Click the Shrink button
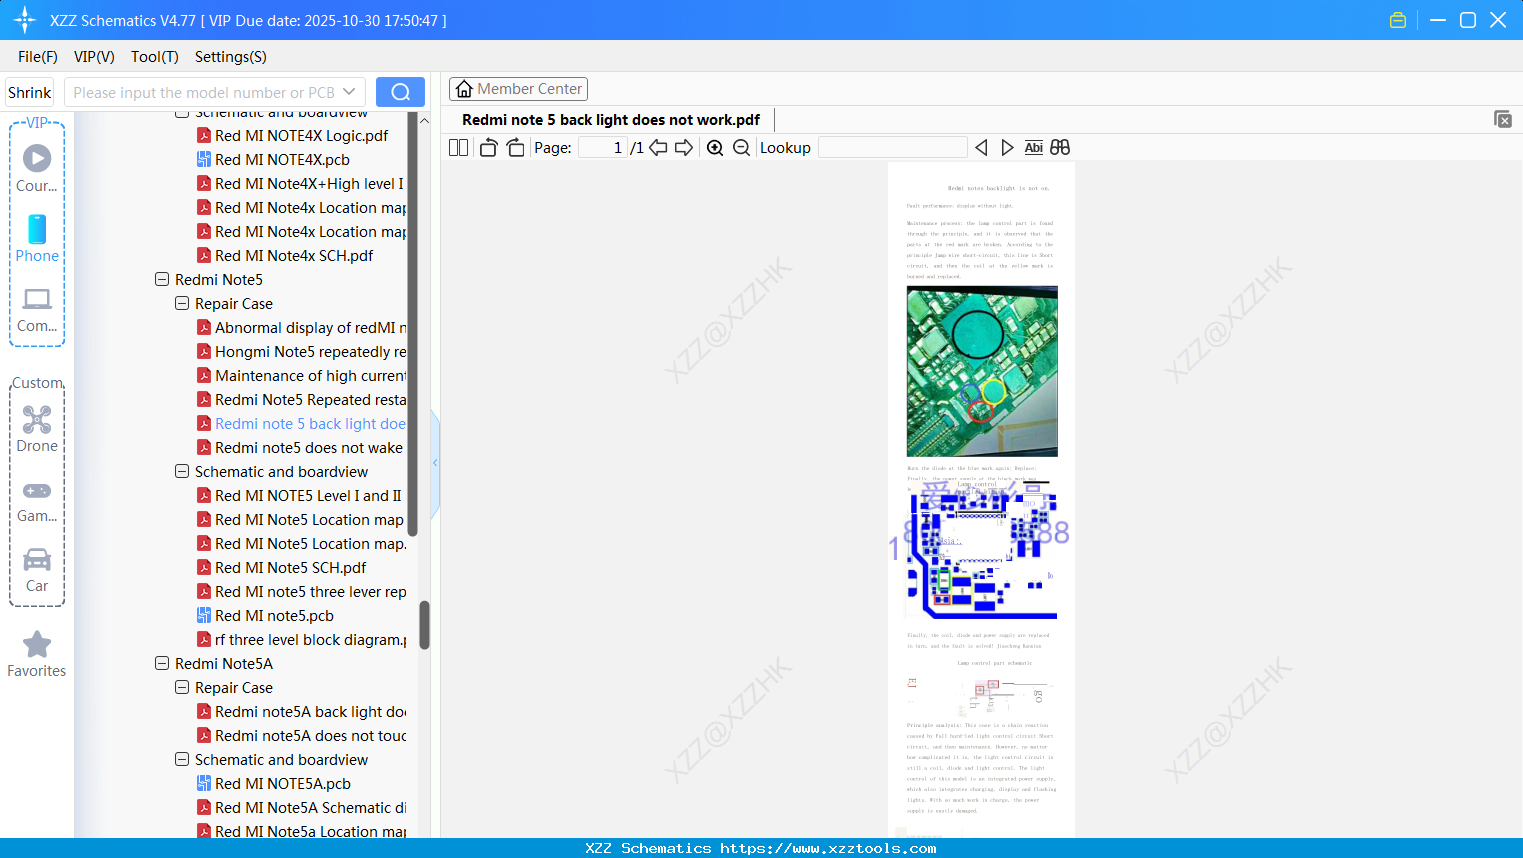 point(30,92)
